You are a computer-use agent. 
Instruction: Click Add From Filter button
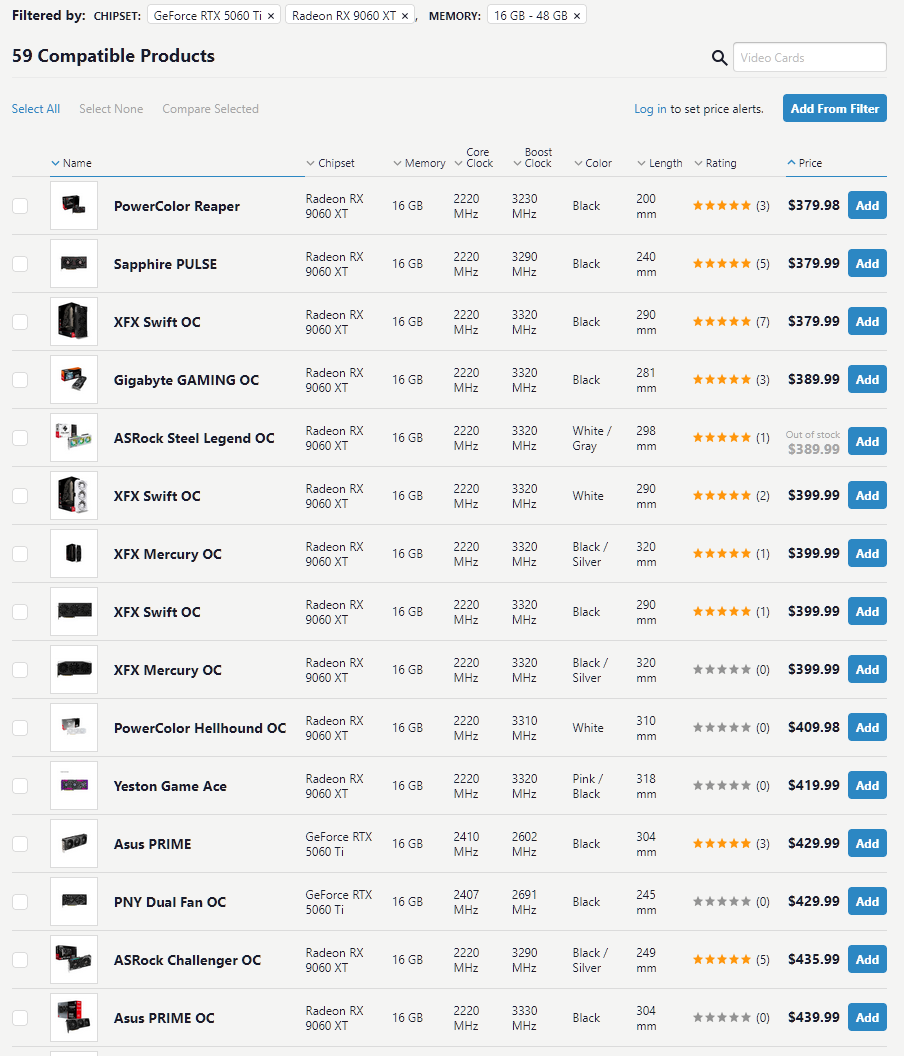point(835,108)
